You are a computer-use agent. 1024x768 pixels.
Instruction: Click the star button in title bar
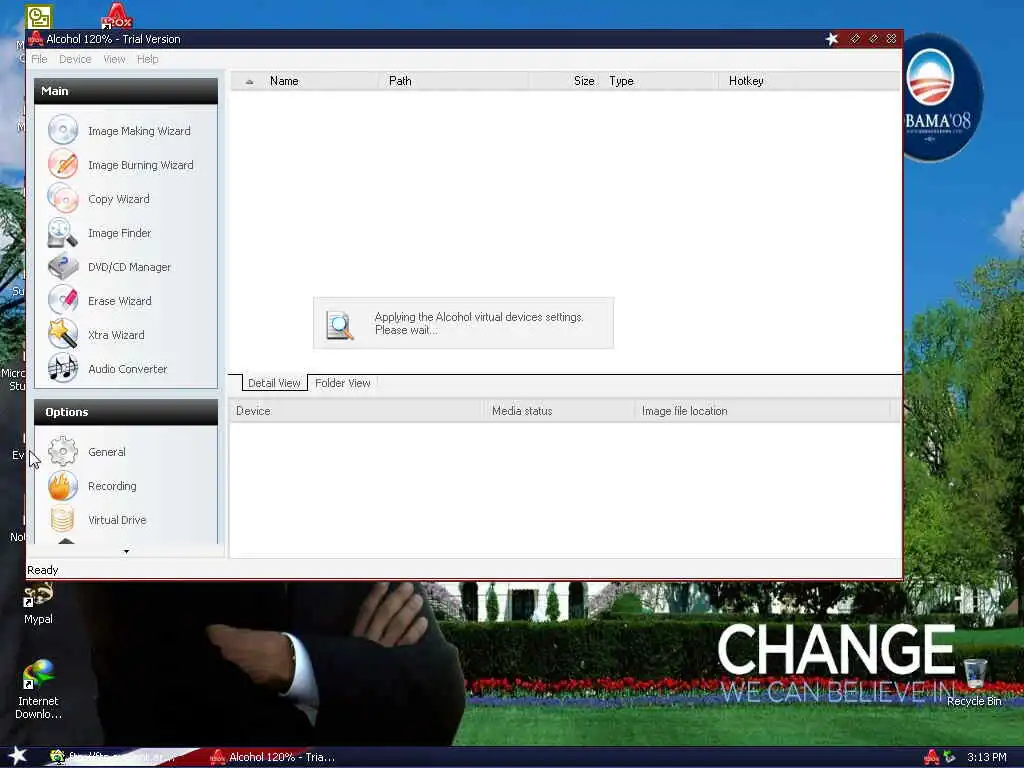[x=831, y=39]
